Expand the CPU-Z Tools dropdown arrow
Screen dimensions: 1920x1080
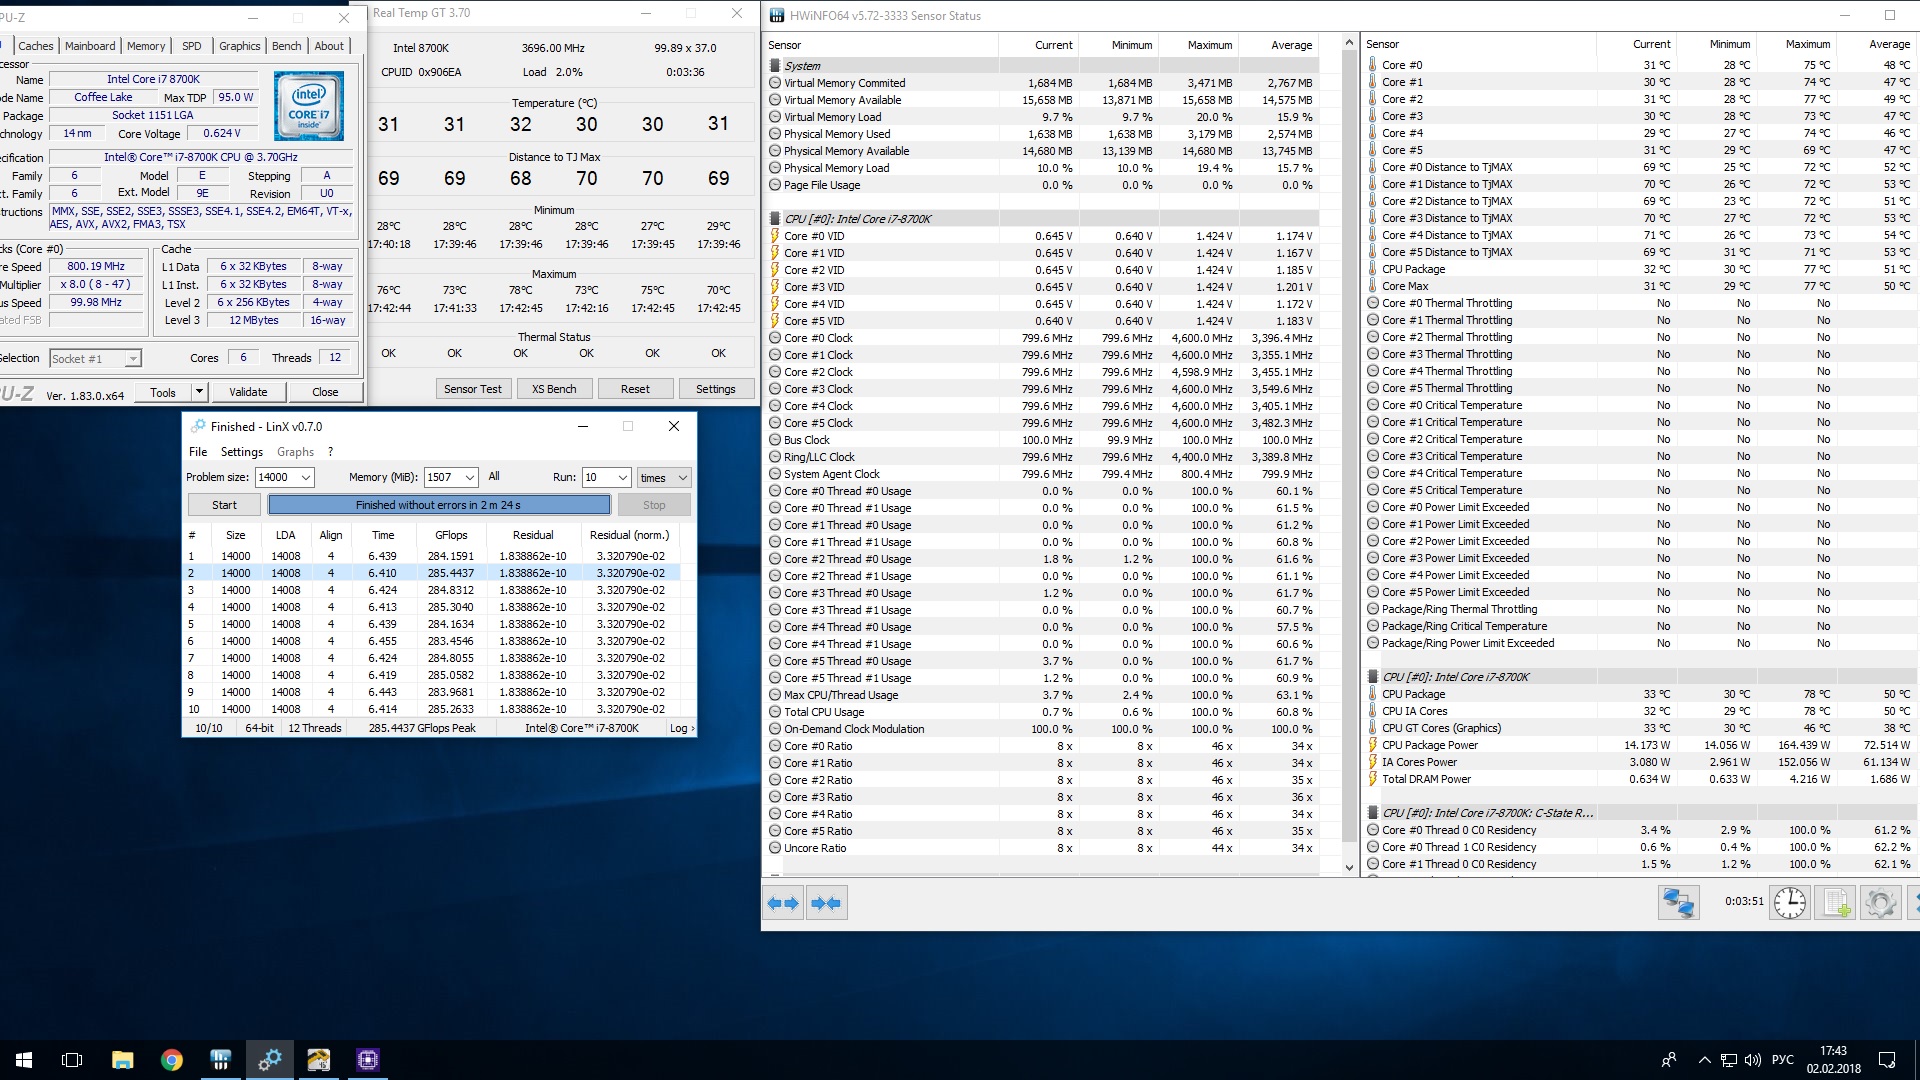199,392
